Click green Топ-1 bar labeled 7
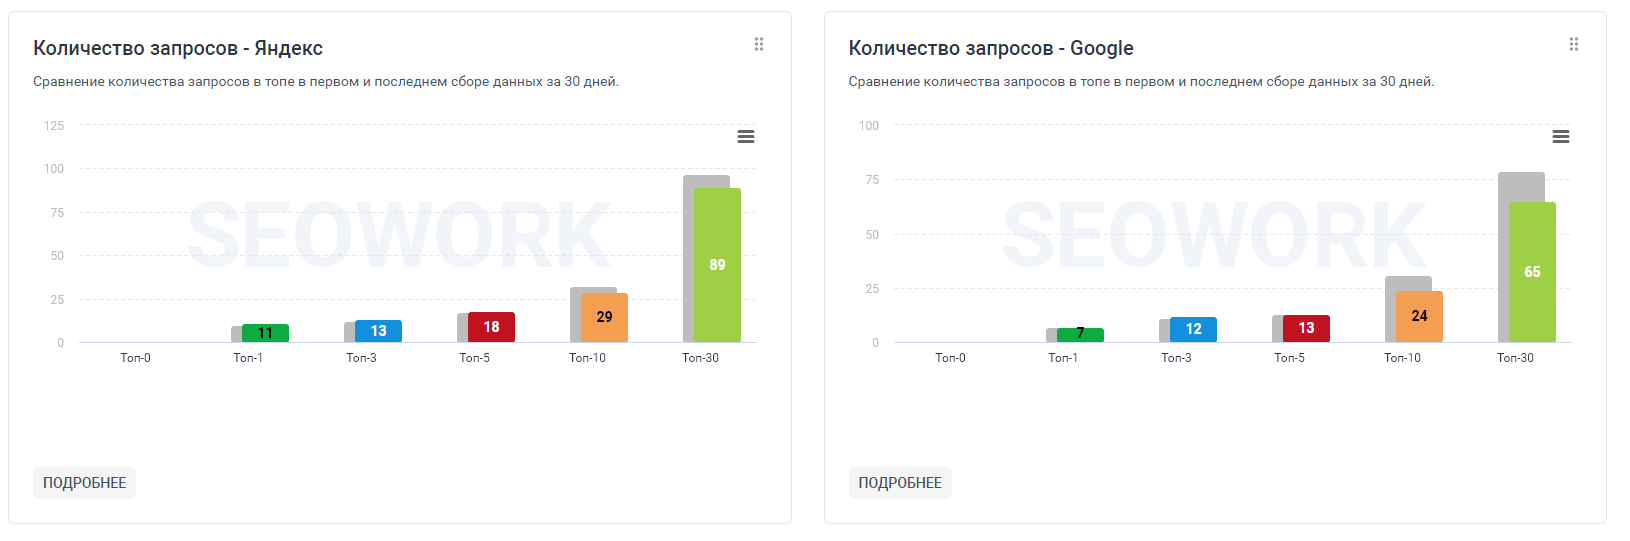The width and height of the screenshot is (1630, 541). [x=1080, y=335]
